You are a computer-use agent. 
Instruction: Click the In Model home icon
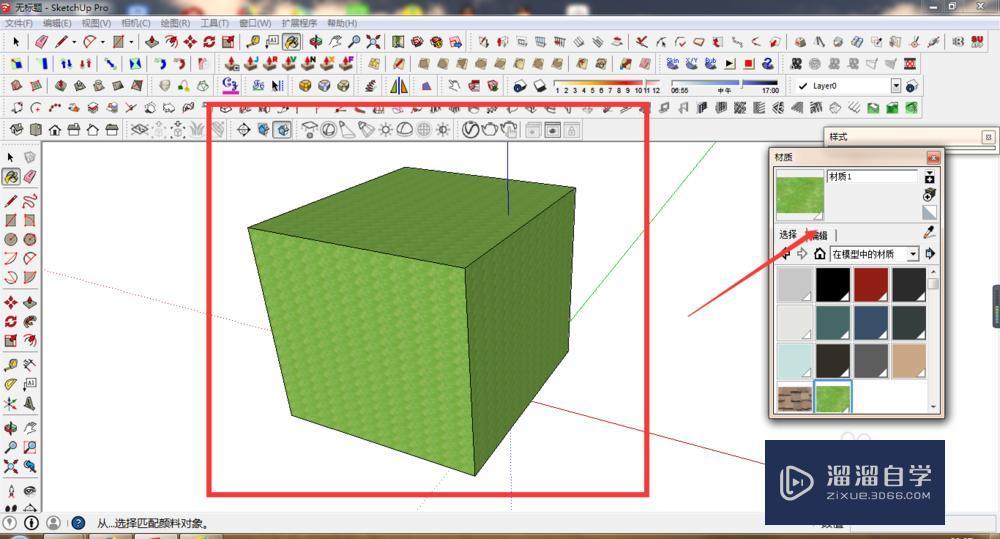(820, 254)
